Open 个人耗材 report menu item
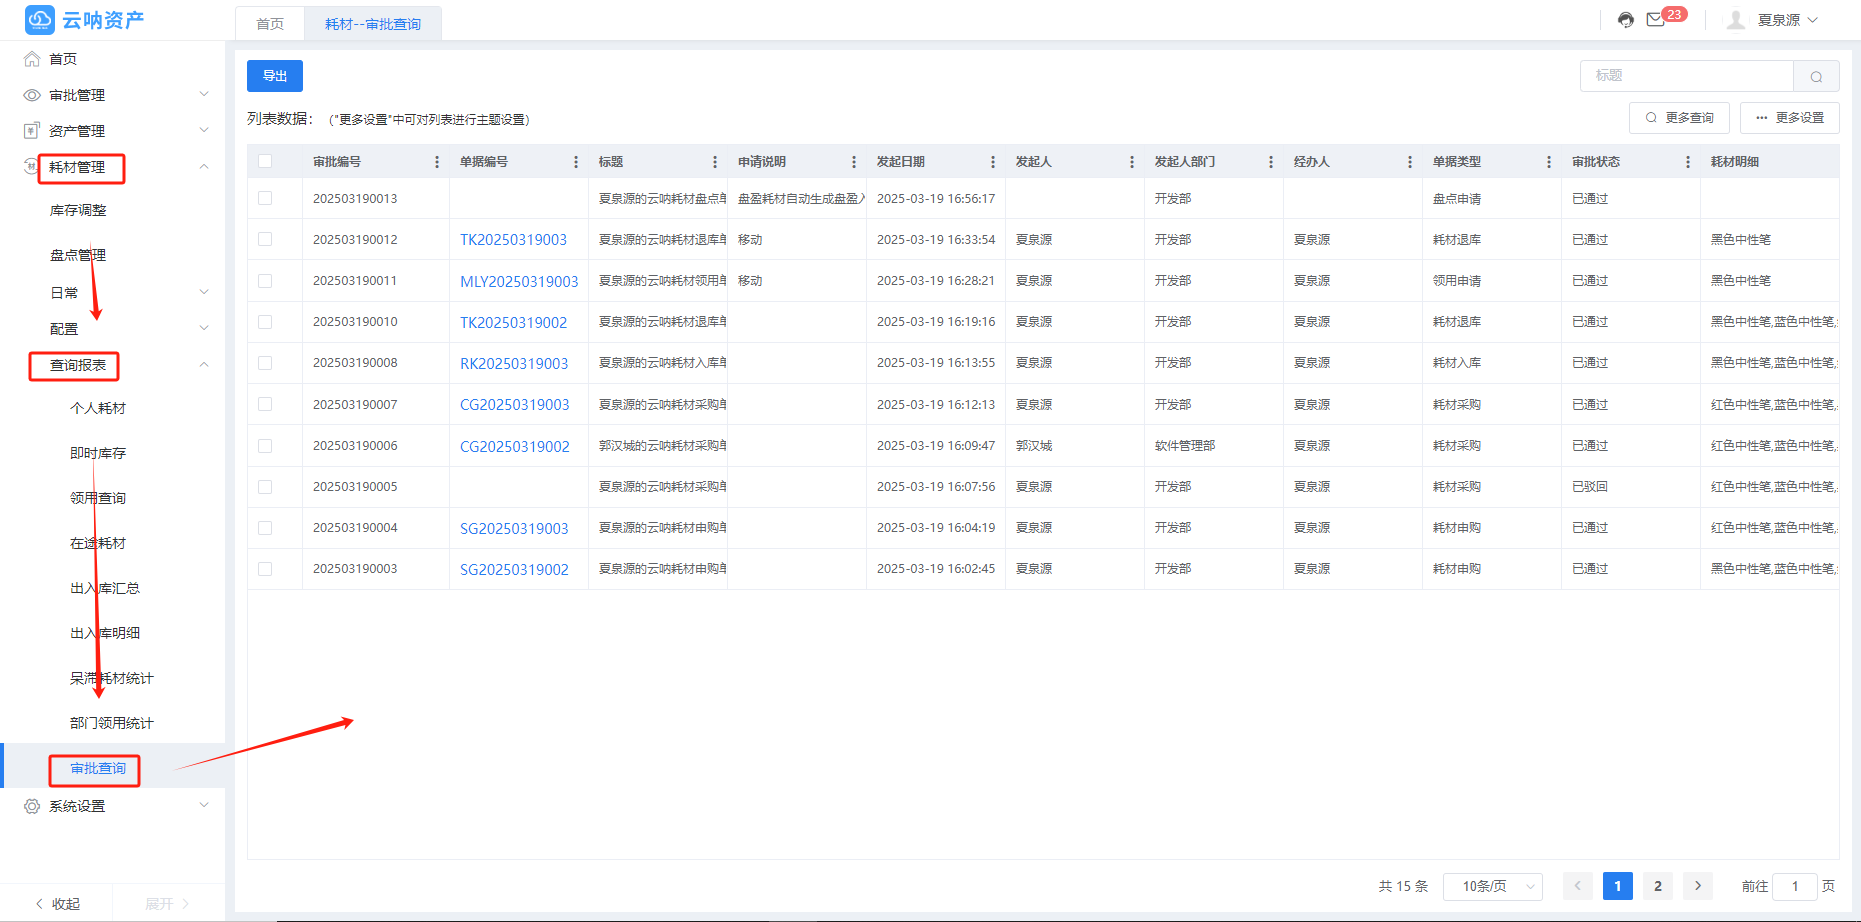1861x922 pixels. pyautogui.click(x=98, y=408)
